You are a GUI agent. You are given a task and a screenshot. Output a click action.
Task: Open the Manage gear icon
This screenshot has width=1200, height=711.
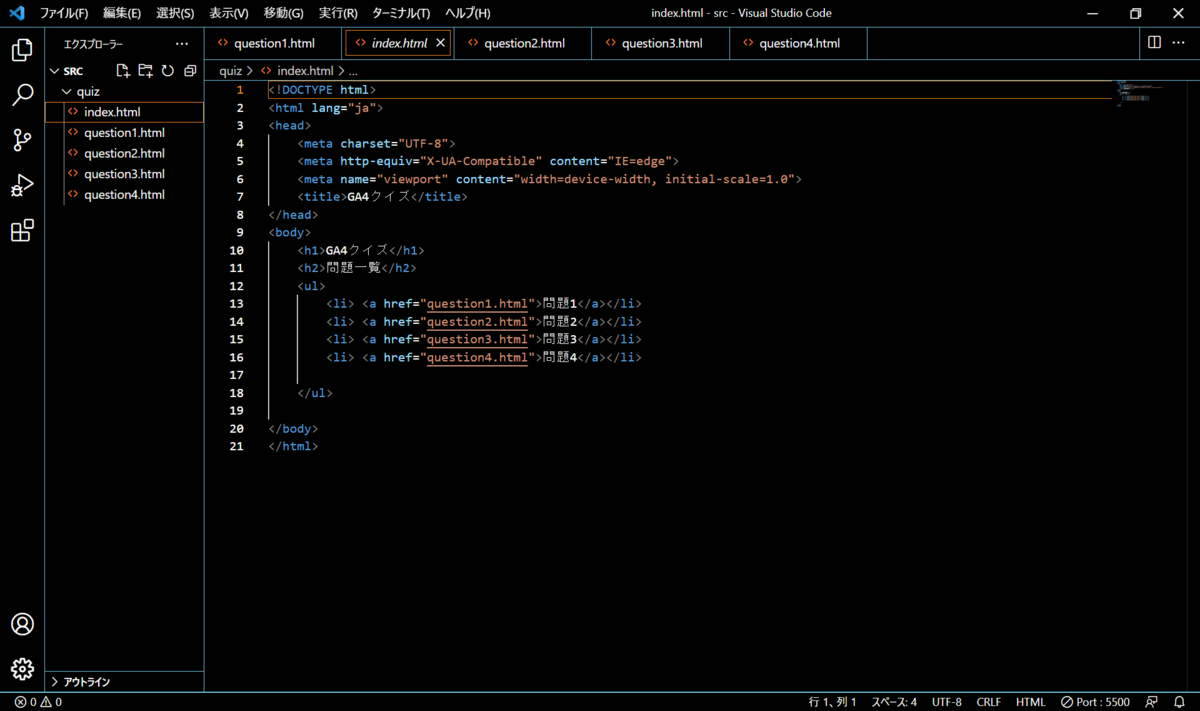tap(22, 669)
